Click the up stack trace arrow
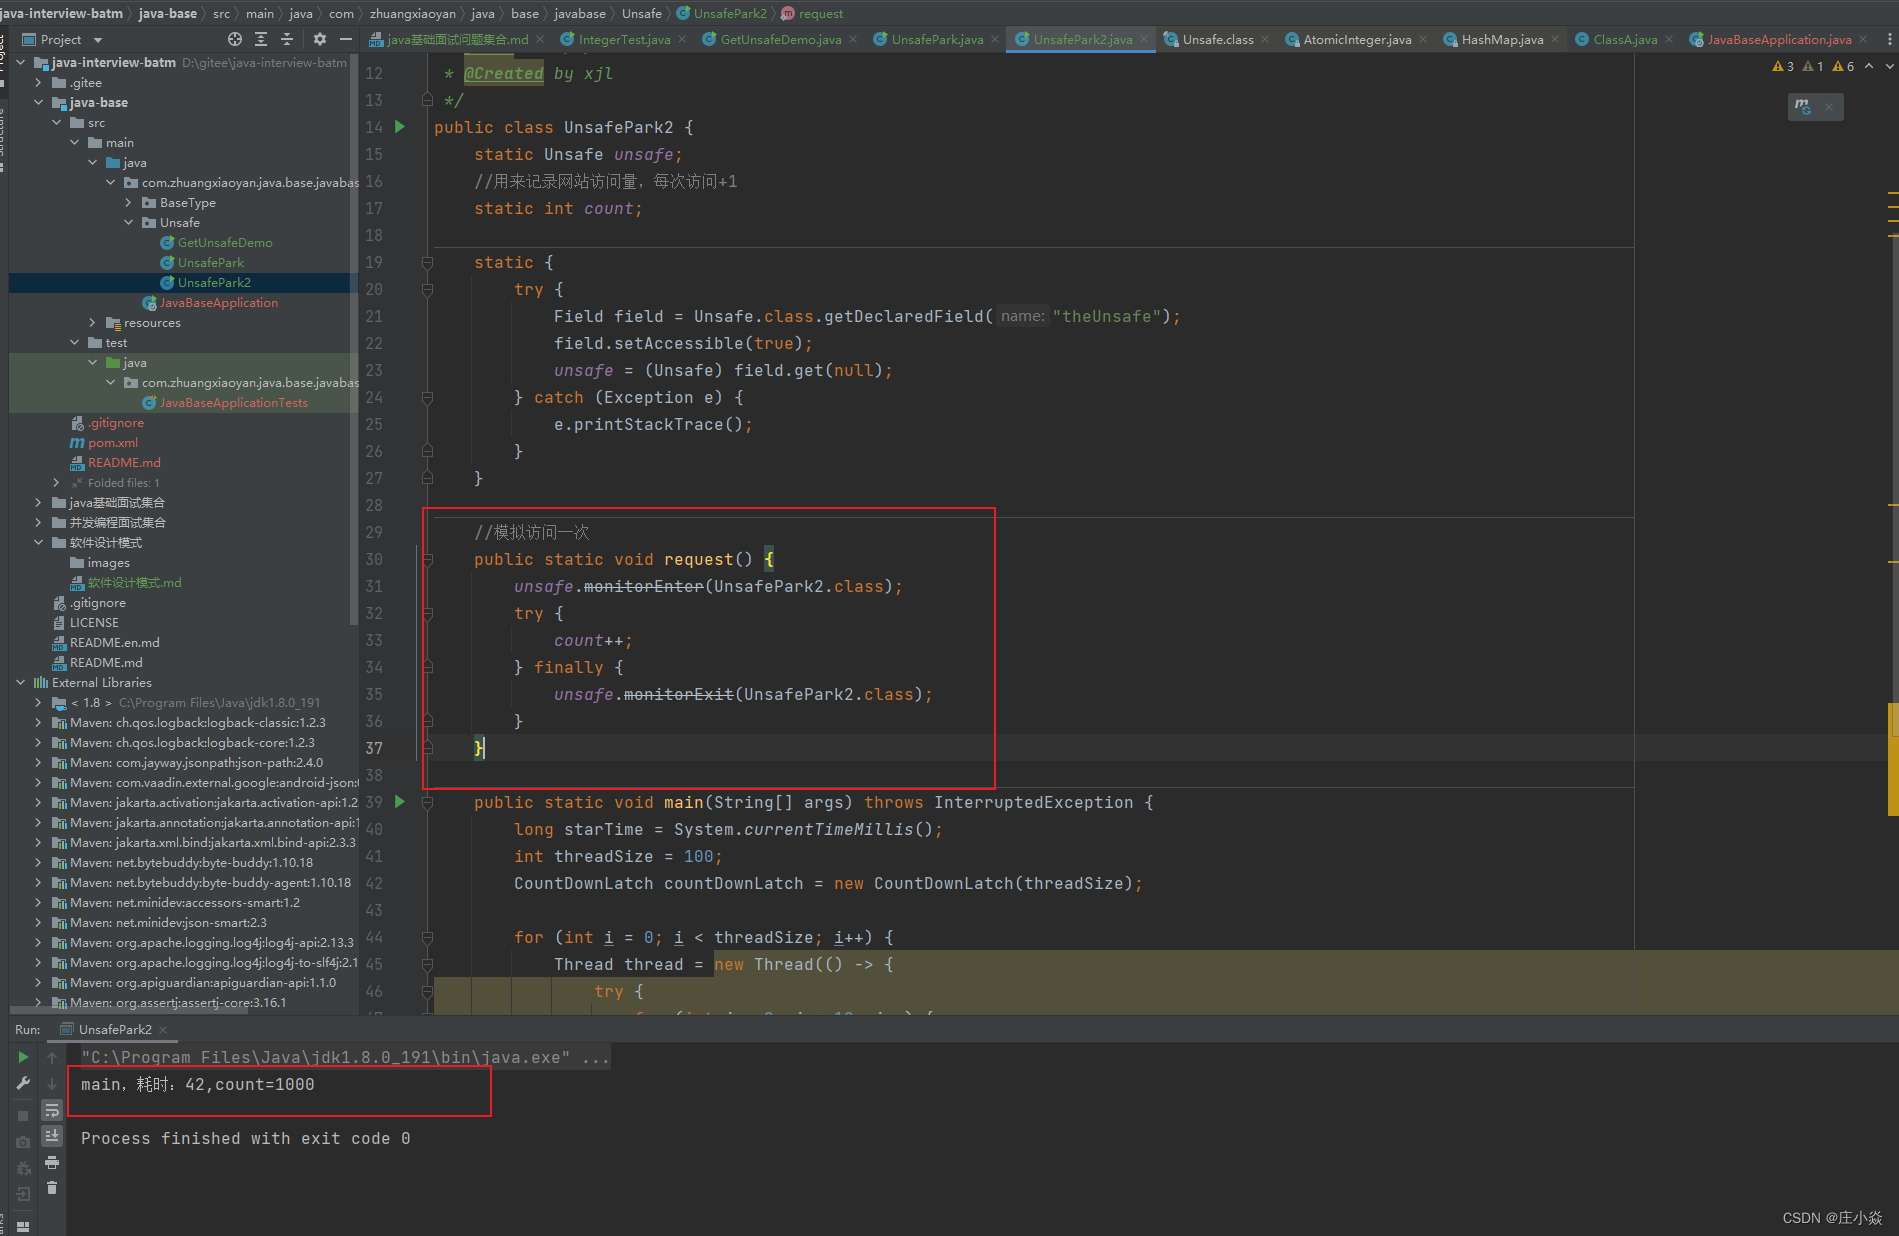 point(52,1057)
